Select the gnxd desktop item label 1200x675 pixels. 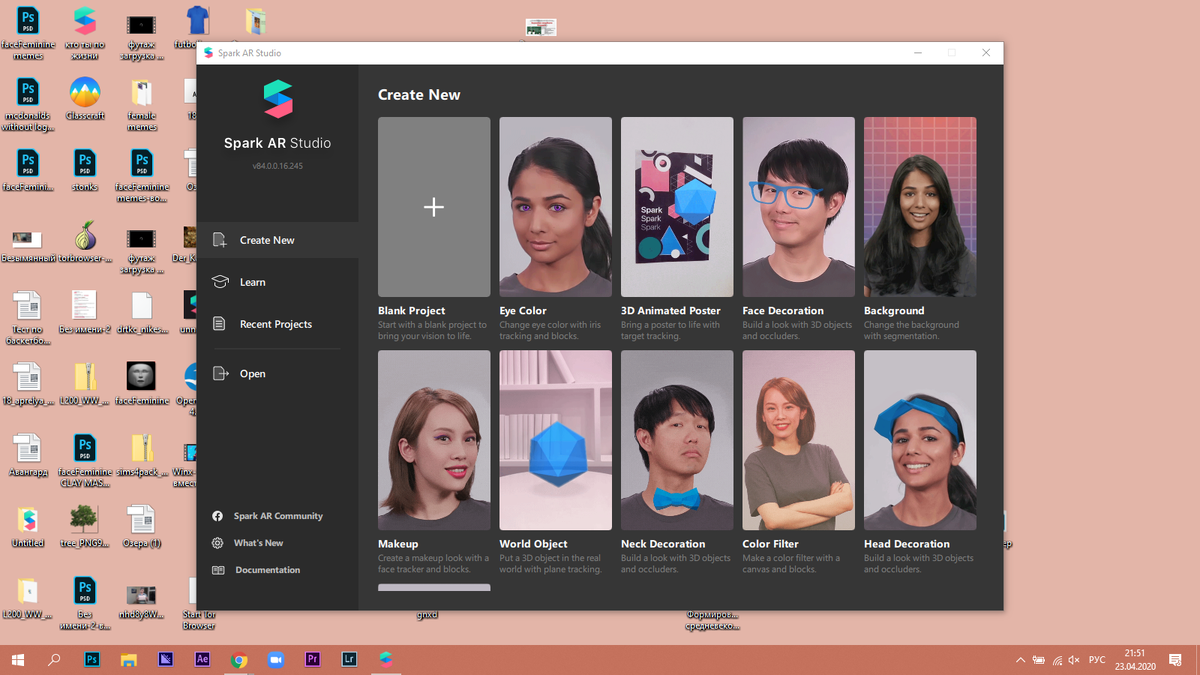pos(428,615)
